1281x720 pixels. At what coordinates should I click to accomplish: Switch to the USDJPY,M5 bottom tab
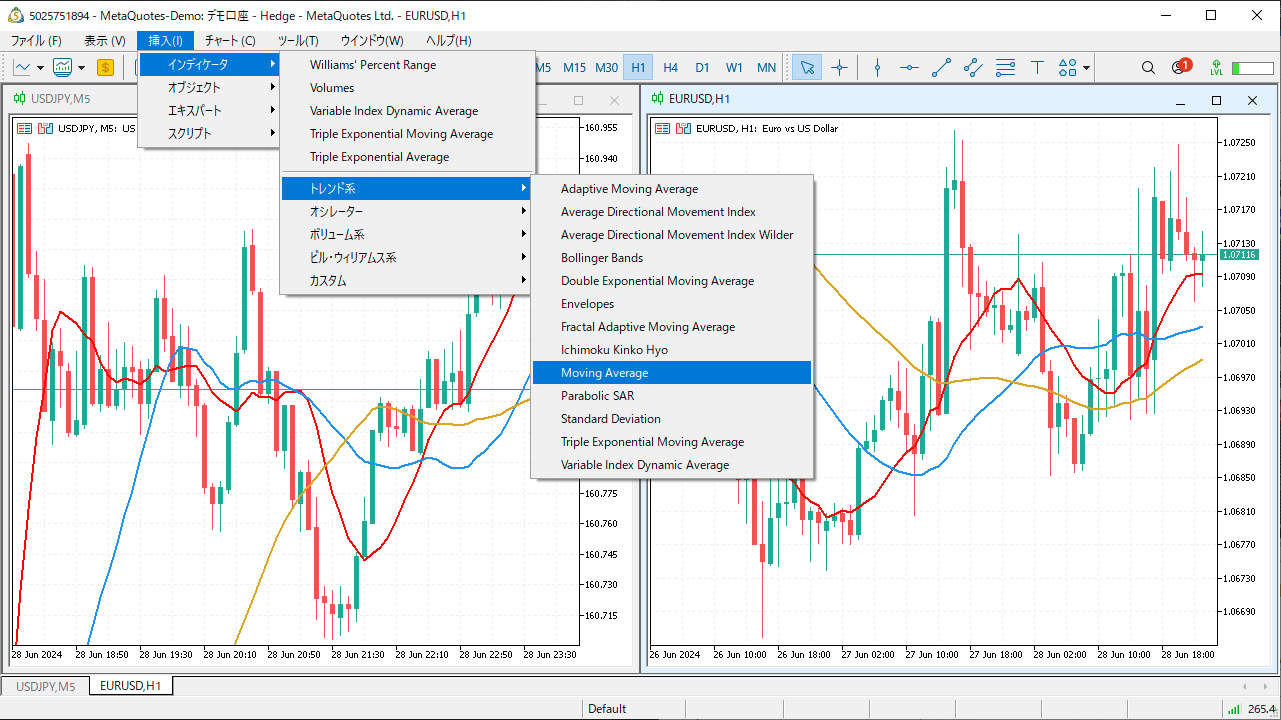[45, 686]
